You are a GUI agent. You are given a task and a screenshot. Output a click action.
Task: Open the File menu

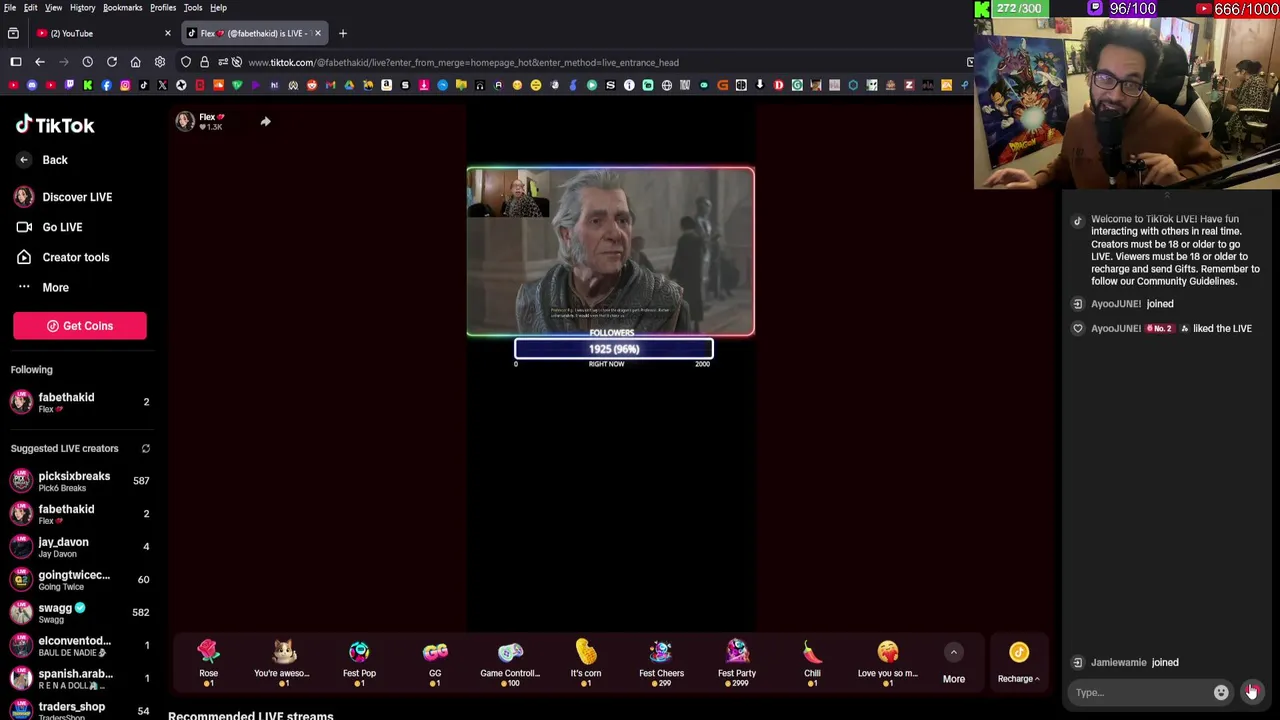click(10, 7)
